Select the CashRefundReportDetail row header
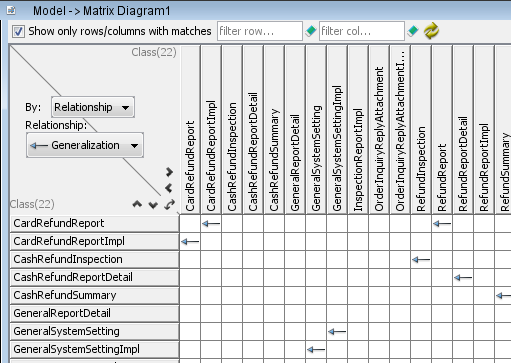The image size is (511, 363). coord(95,277)
